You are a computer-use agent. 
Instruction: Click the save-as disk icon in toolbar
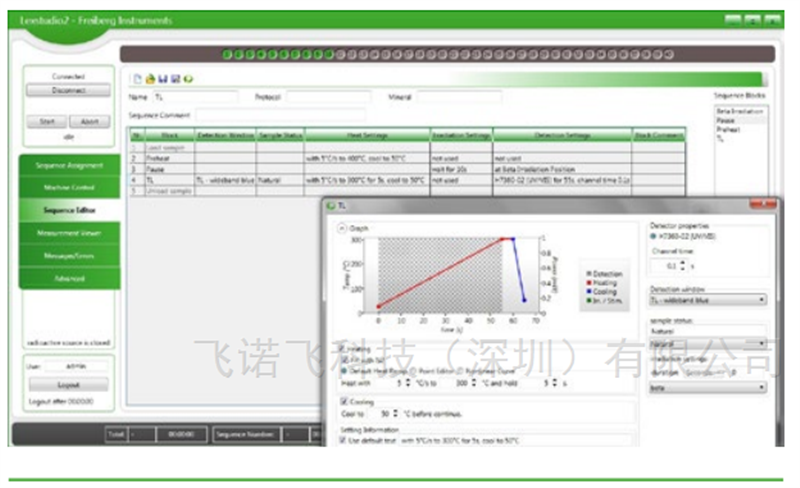coord(175,79)
